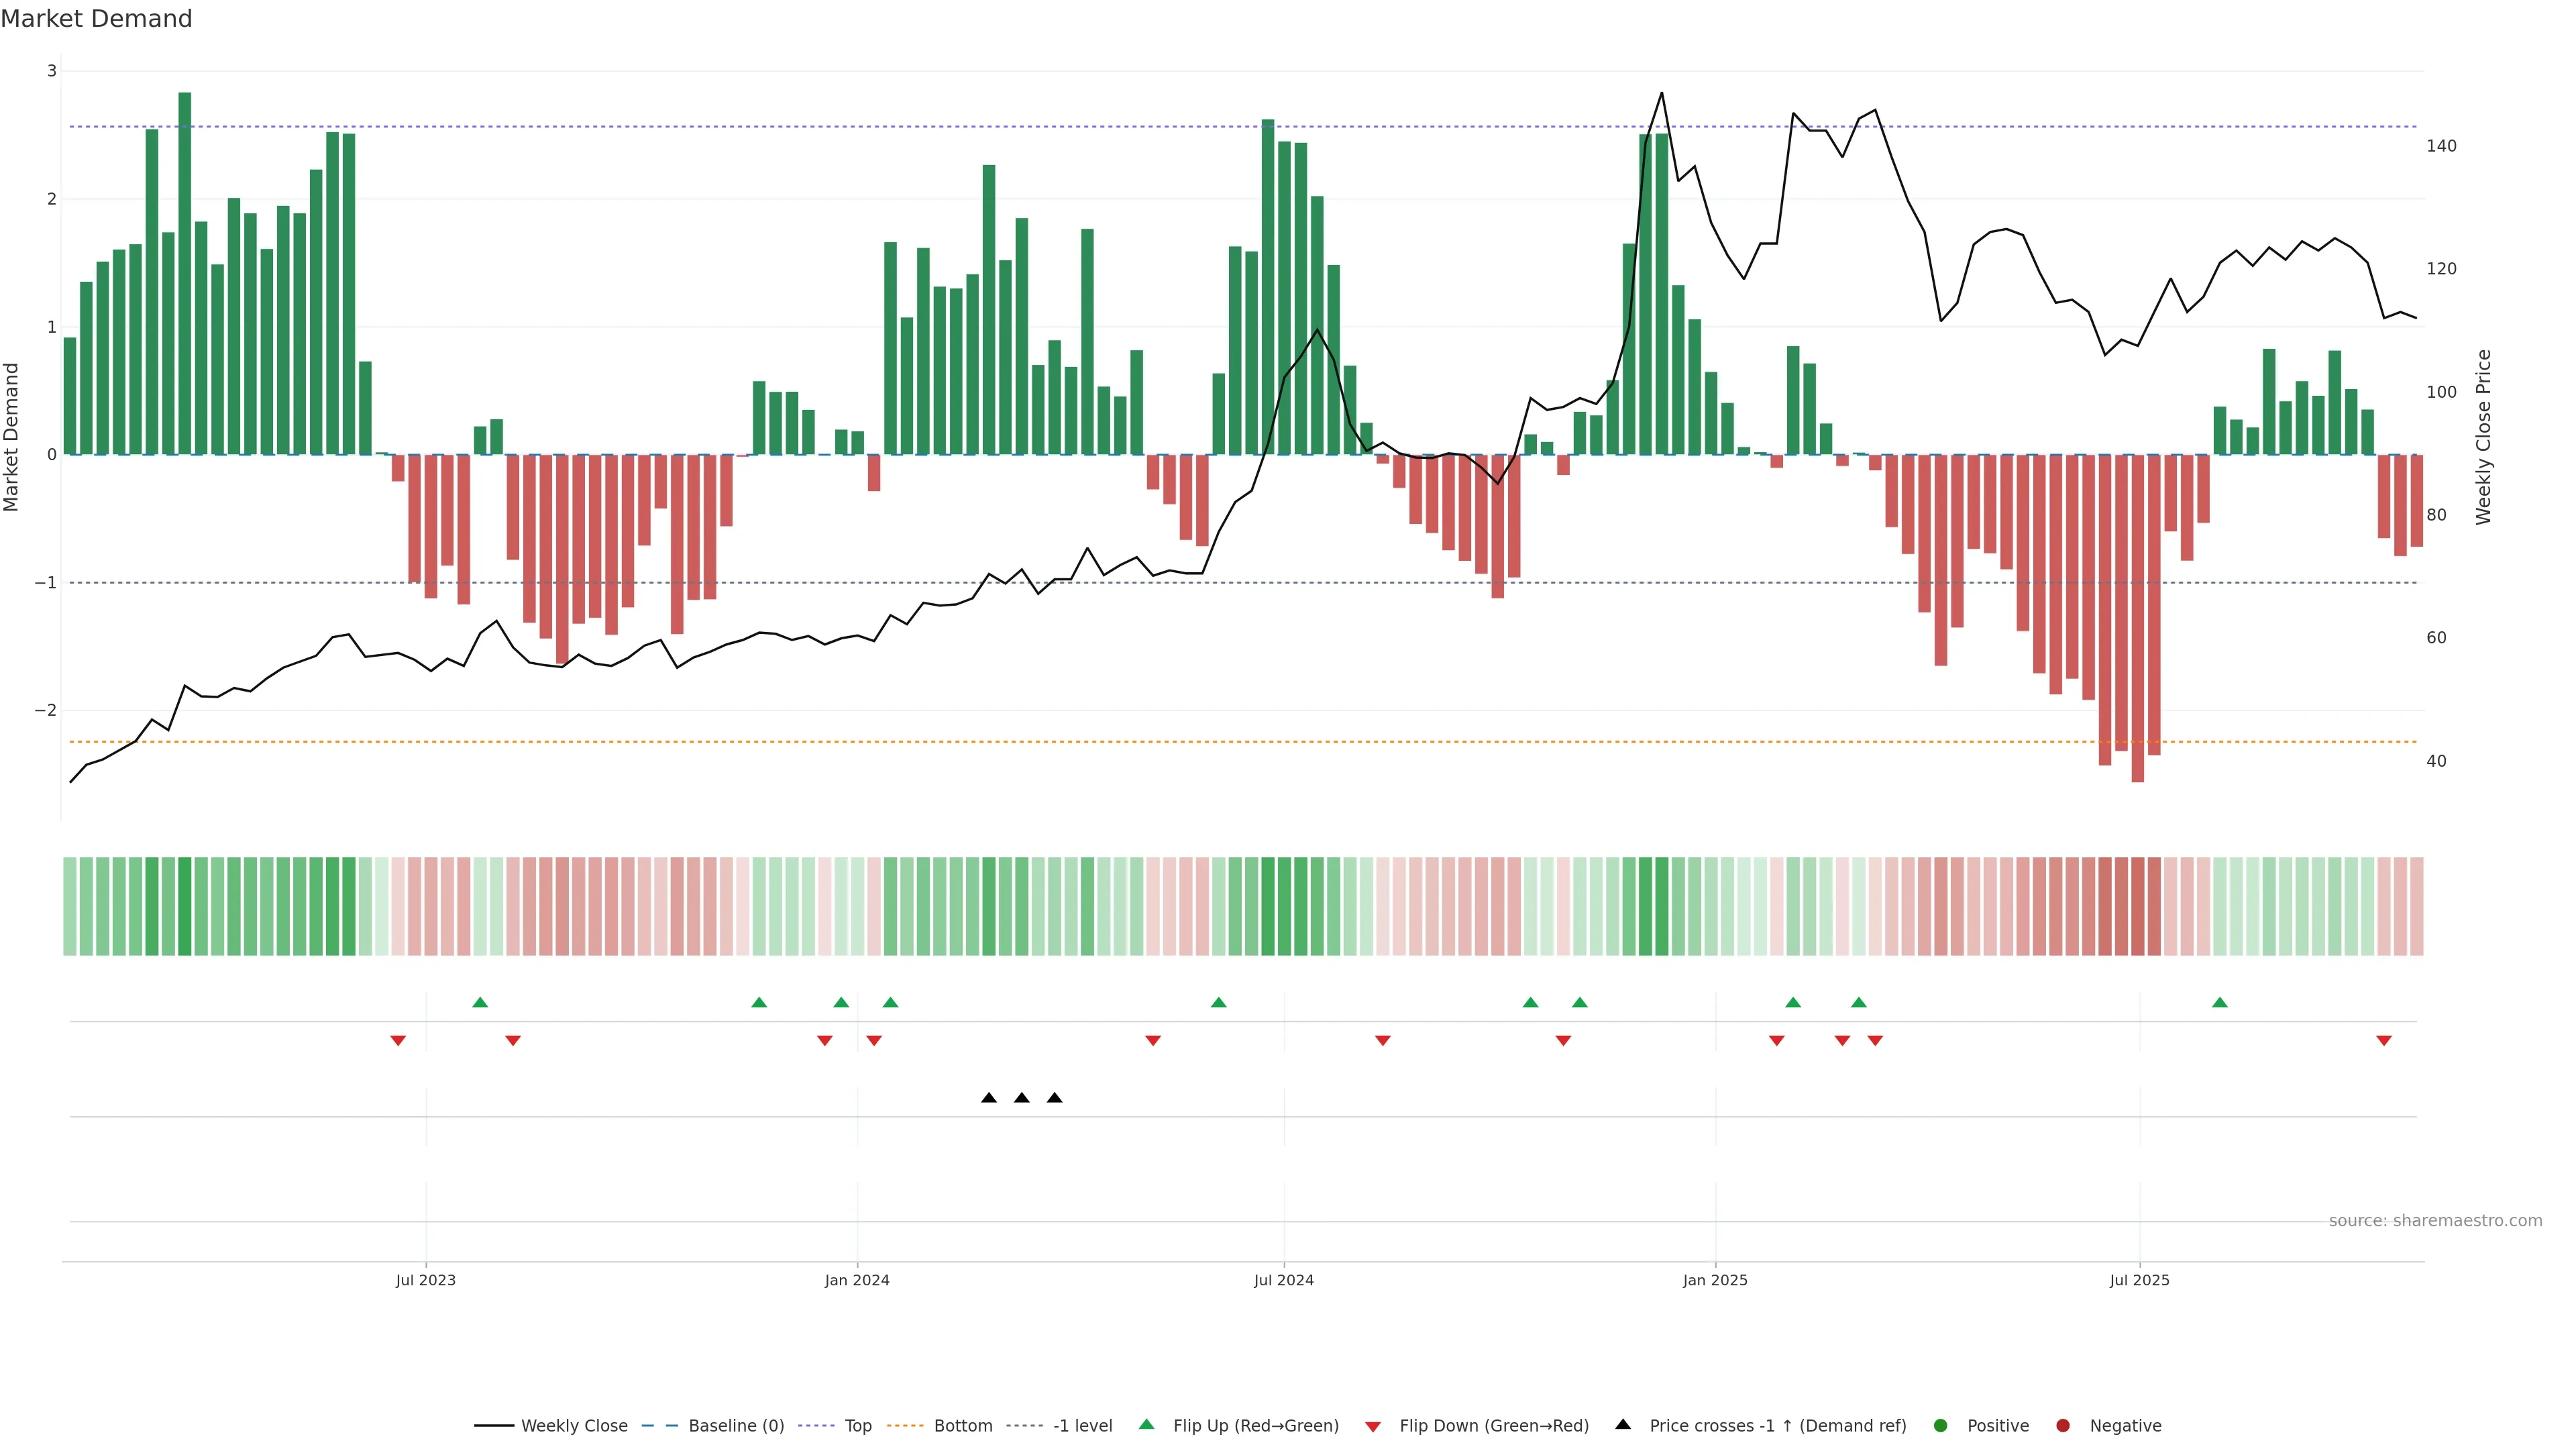2576x1449 pixels.
Task: Click the leftmost green flip-up triangle marker
Action: [x=480, y=1002]
